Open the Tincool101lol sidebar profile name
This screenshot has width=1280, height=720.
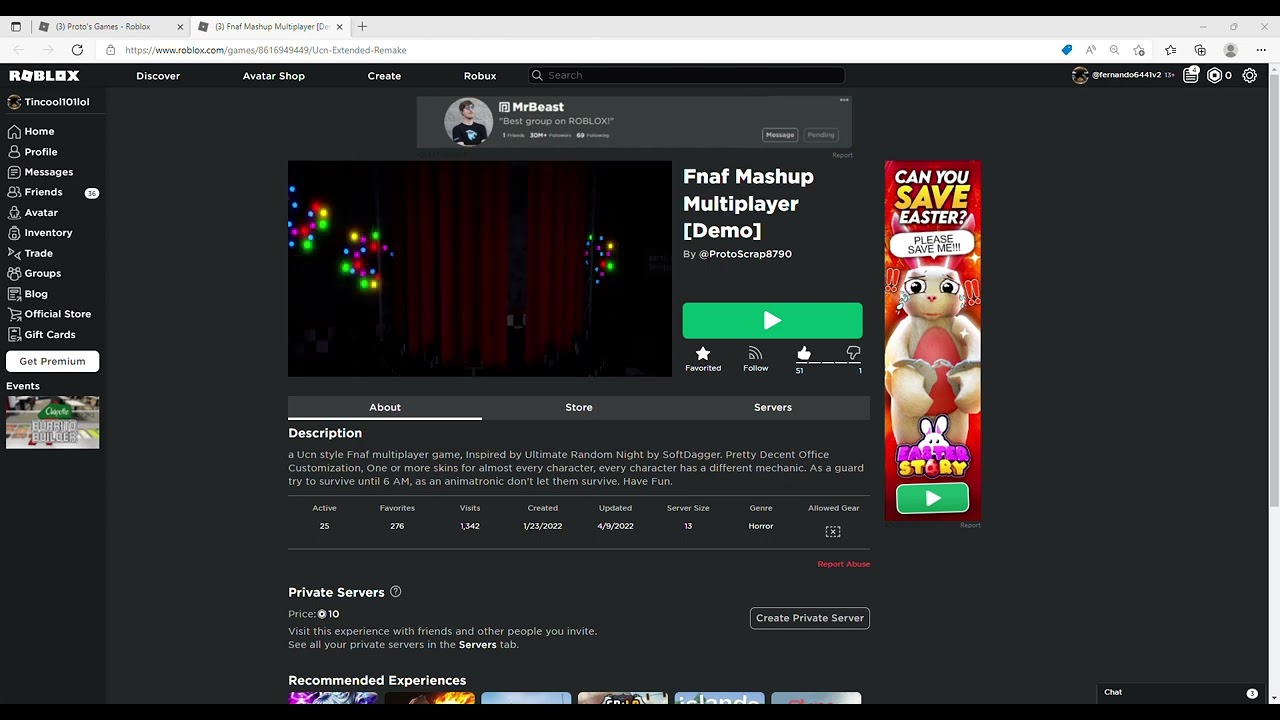coord(57,102)
